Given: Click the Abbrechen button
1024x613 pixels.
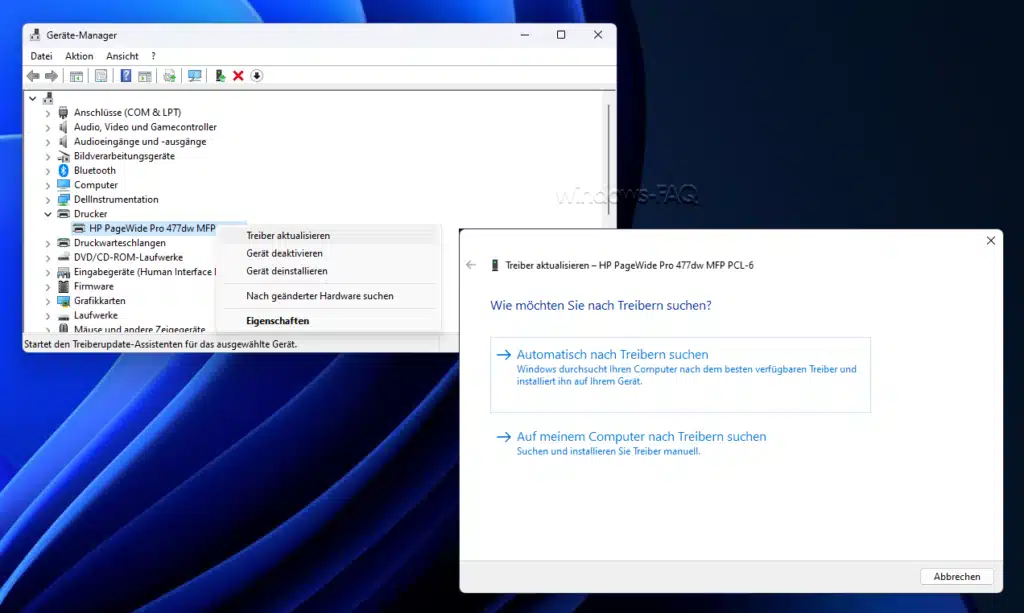Looking at the screenshot, I should click(957, 576).
